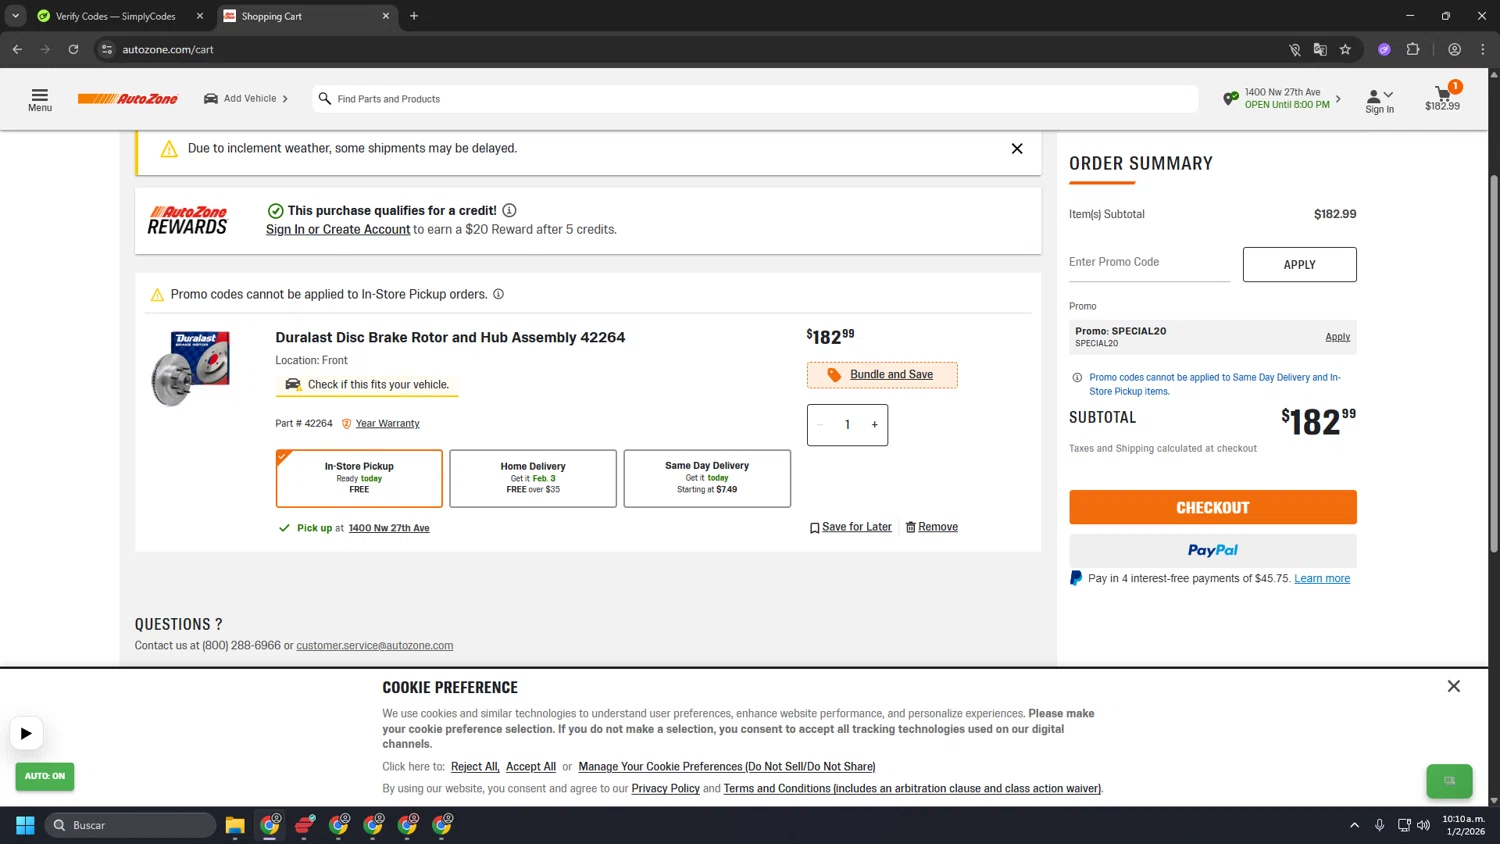The width and height of the screenshot is (1500, 844).
Task: Open Manage Your Cookie Preferences
Action: [727, 766]
